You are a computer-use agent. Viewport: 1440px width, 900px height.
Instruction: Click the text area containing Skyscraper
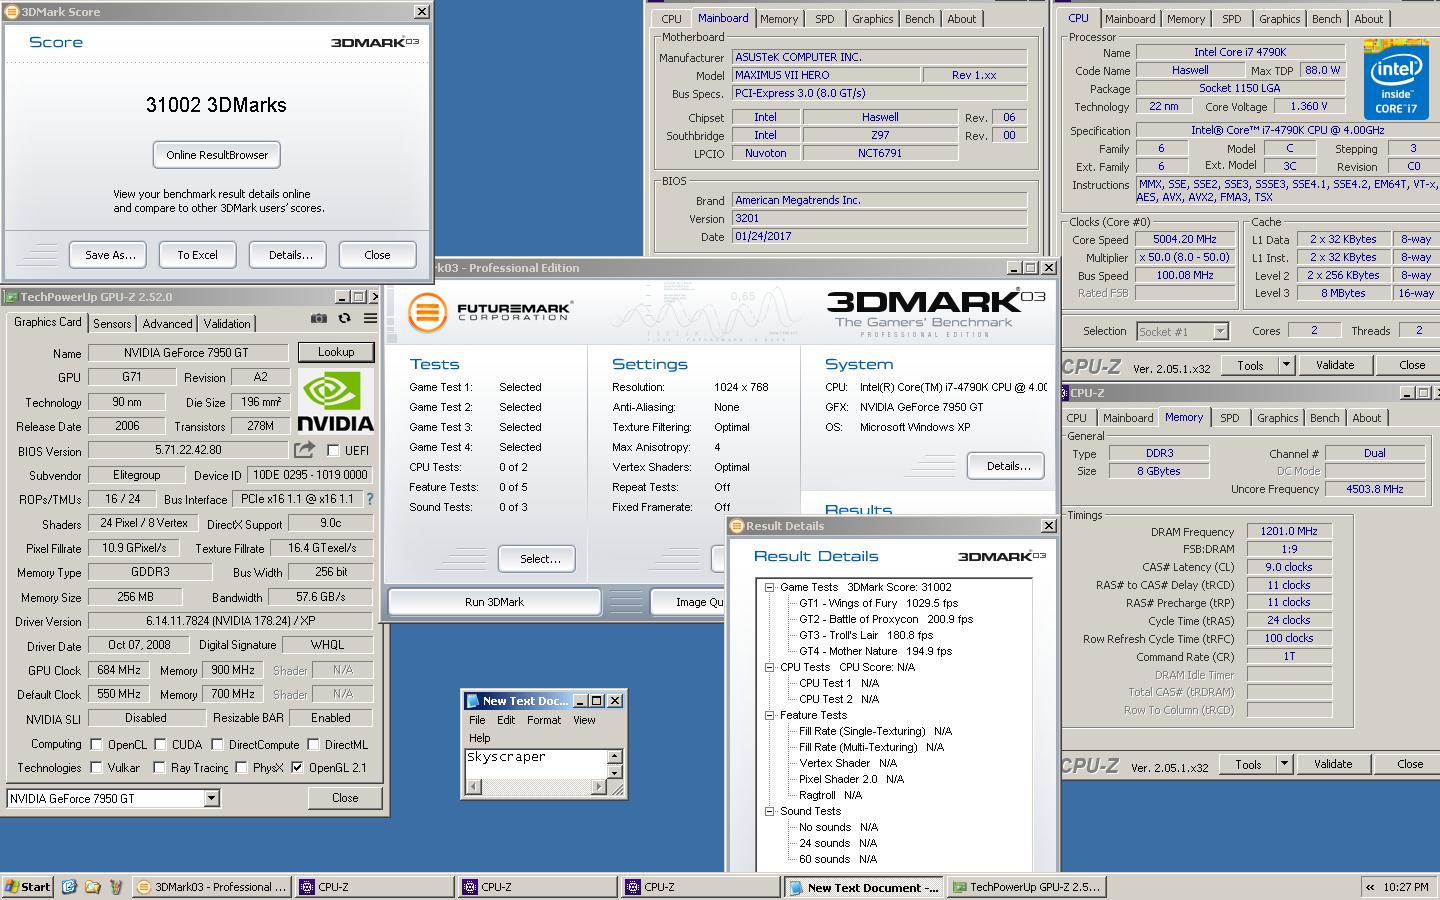537,764
